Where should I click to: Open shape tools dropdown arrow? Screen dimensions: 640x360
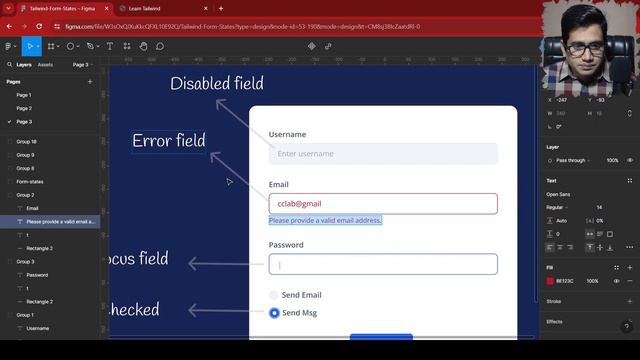click(78, 47)
